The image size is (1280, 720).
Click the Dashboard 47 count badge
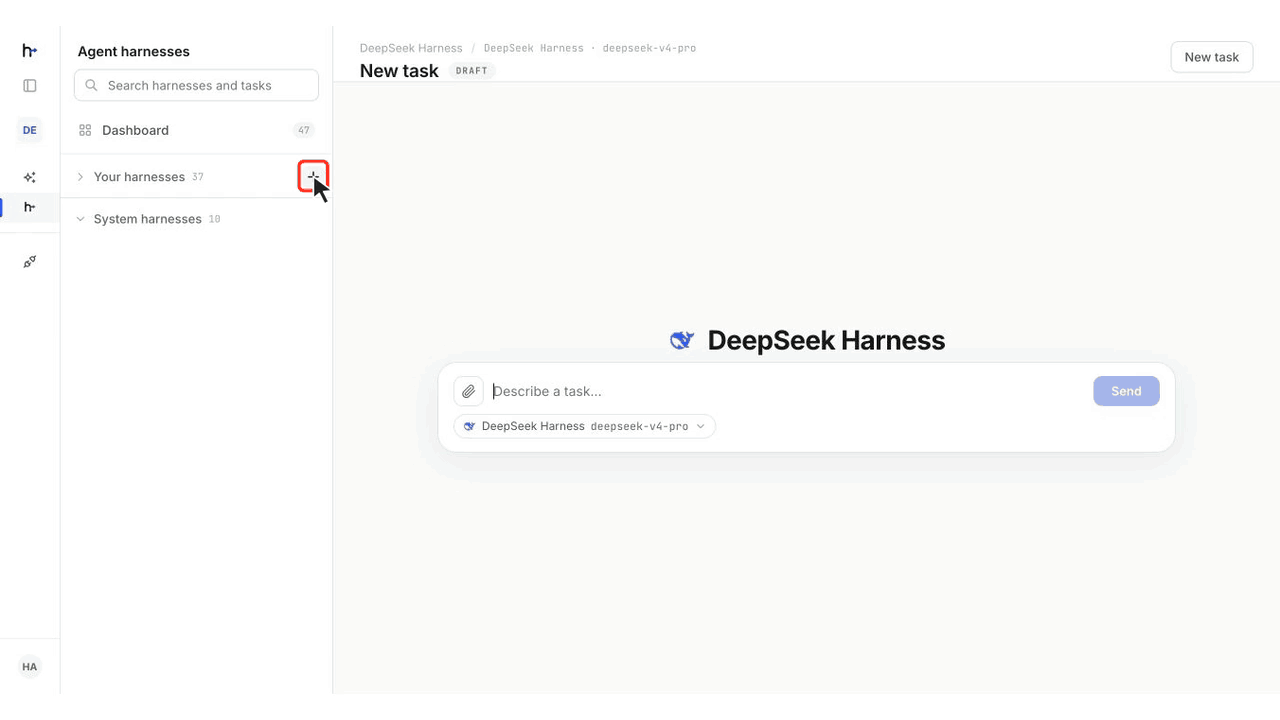304,130
